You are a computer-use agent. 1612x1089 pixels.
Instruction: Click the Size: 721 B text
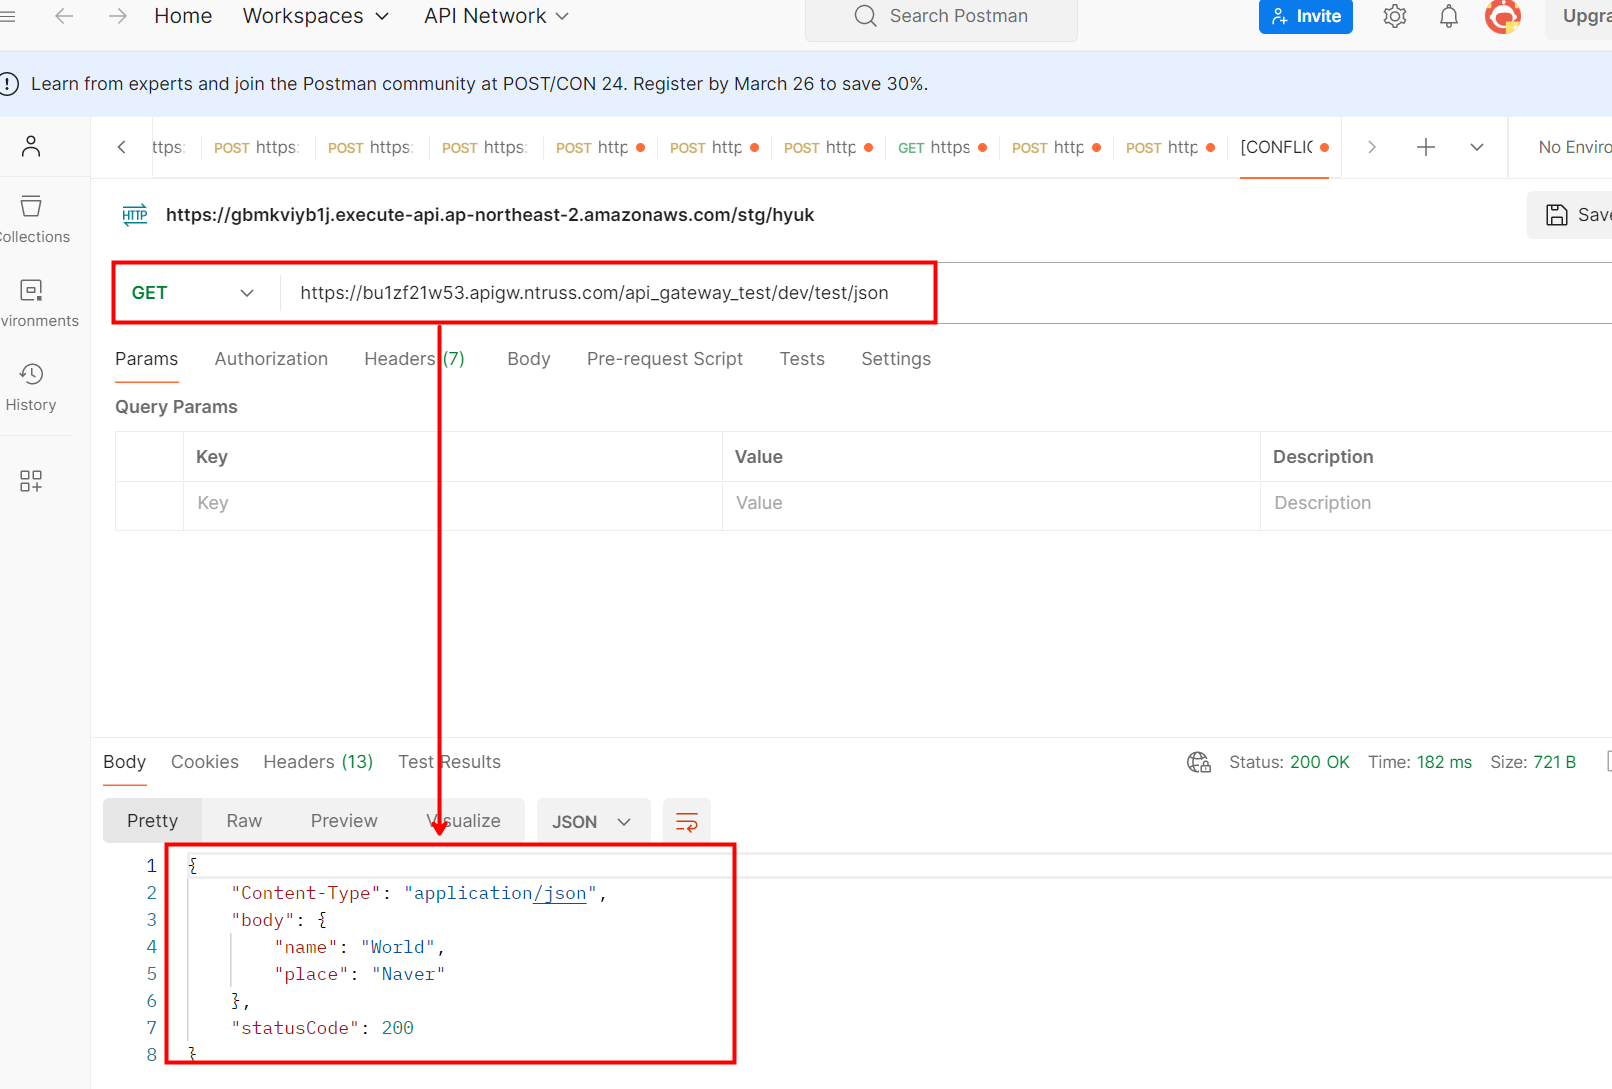point(1532,762)
